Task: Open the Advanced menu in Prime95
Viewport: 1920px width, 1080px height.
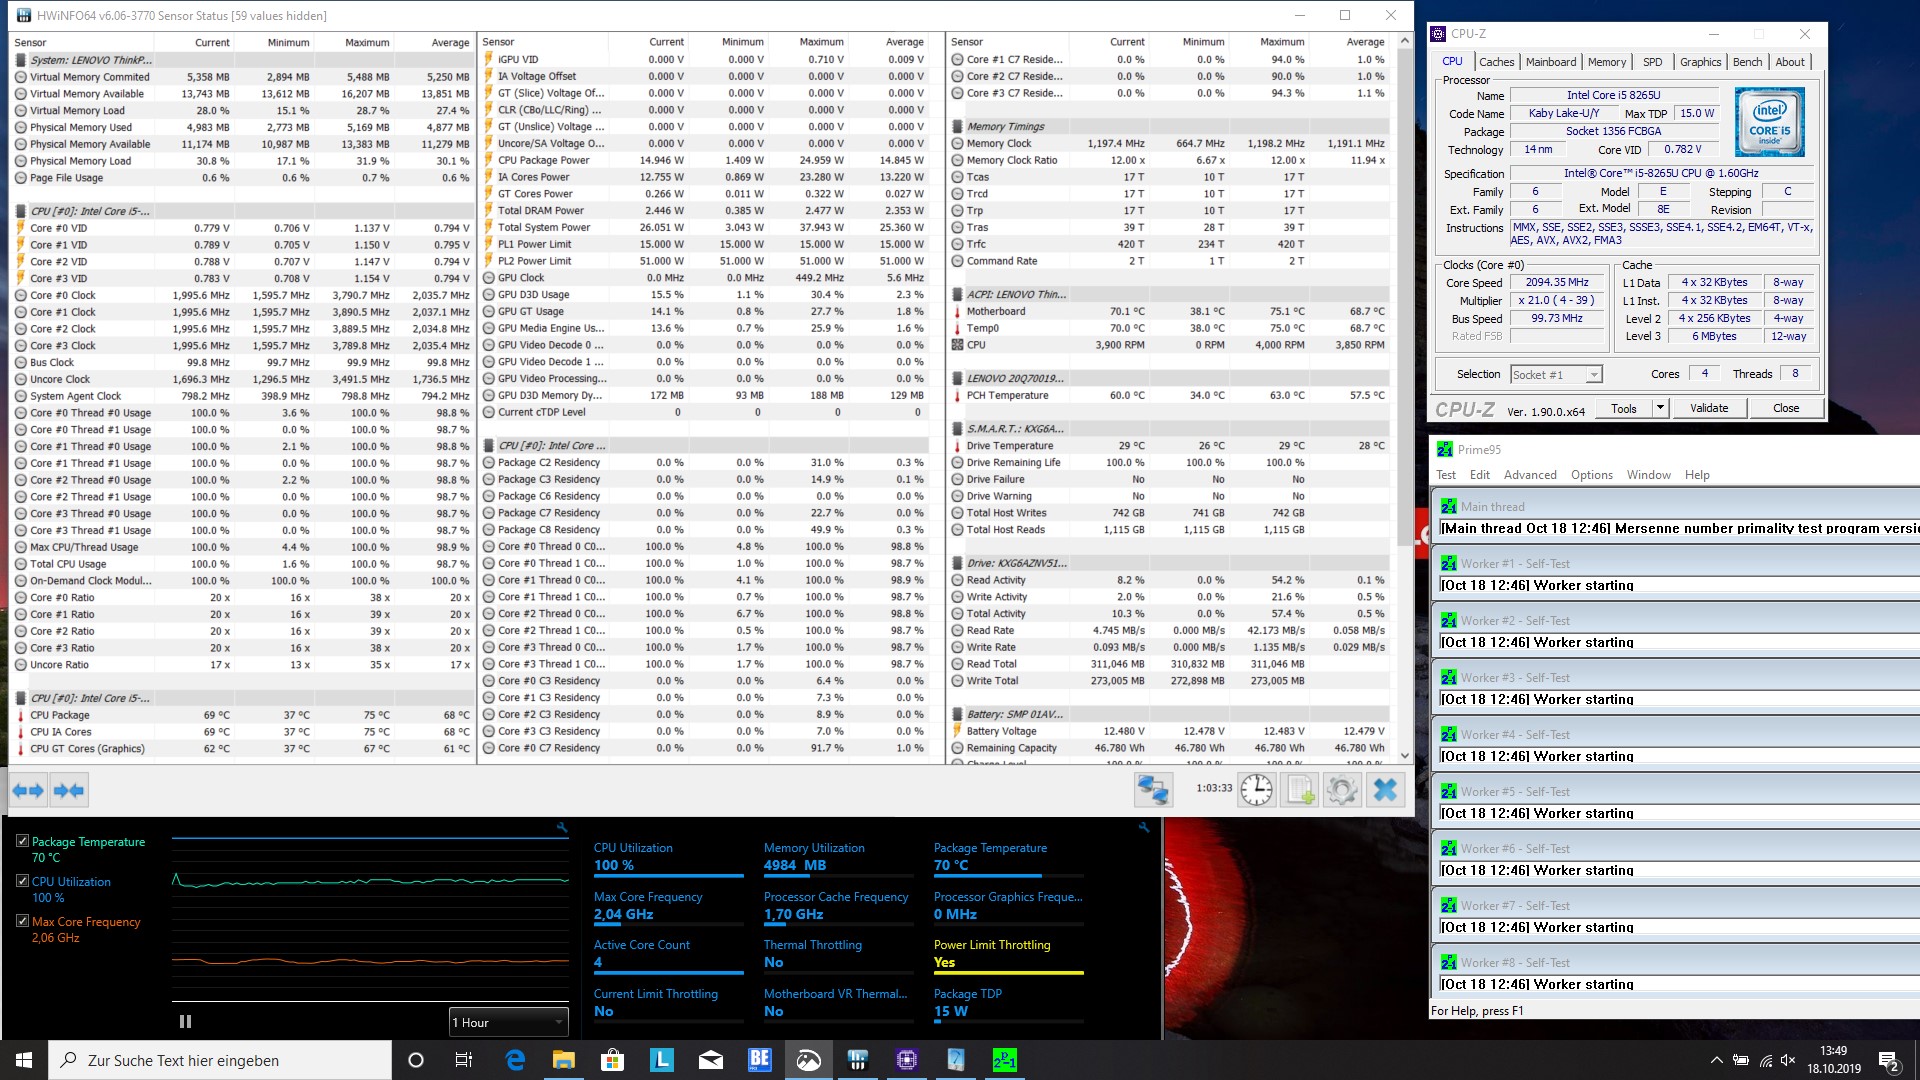Action: (1529, 475)
